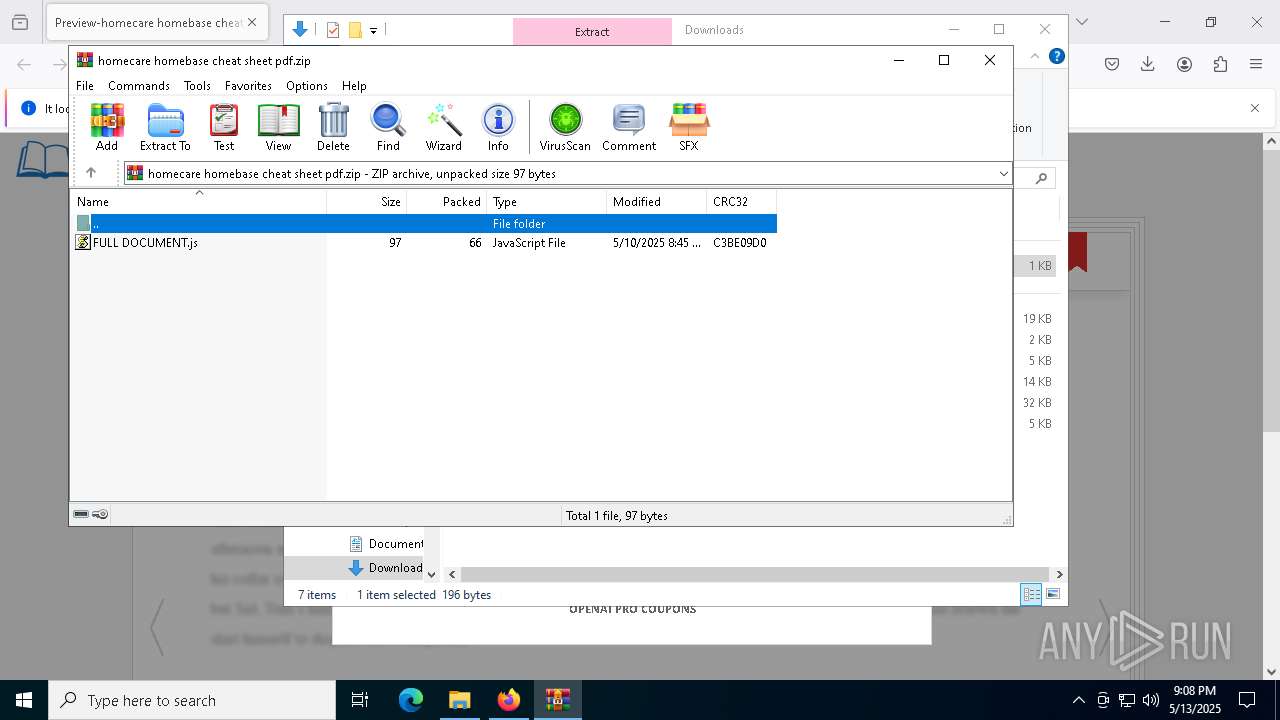This screenshot has width=1280, height=720.
Task: Expand the archive path dropdown
Action: point(1003,174)
